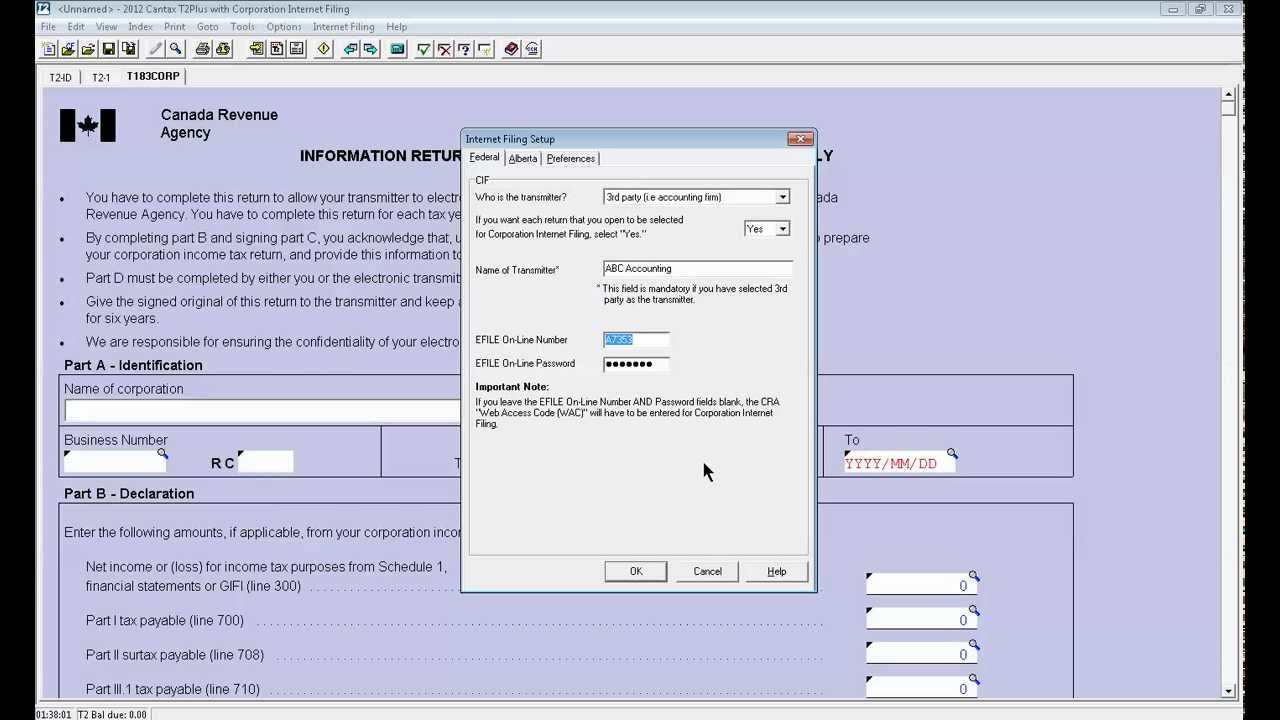Open the Index menu

pyautogui.click(x=140, y=27)
